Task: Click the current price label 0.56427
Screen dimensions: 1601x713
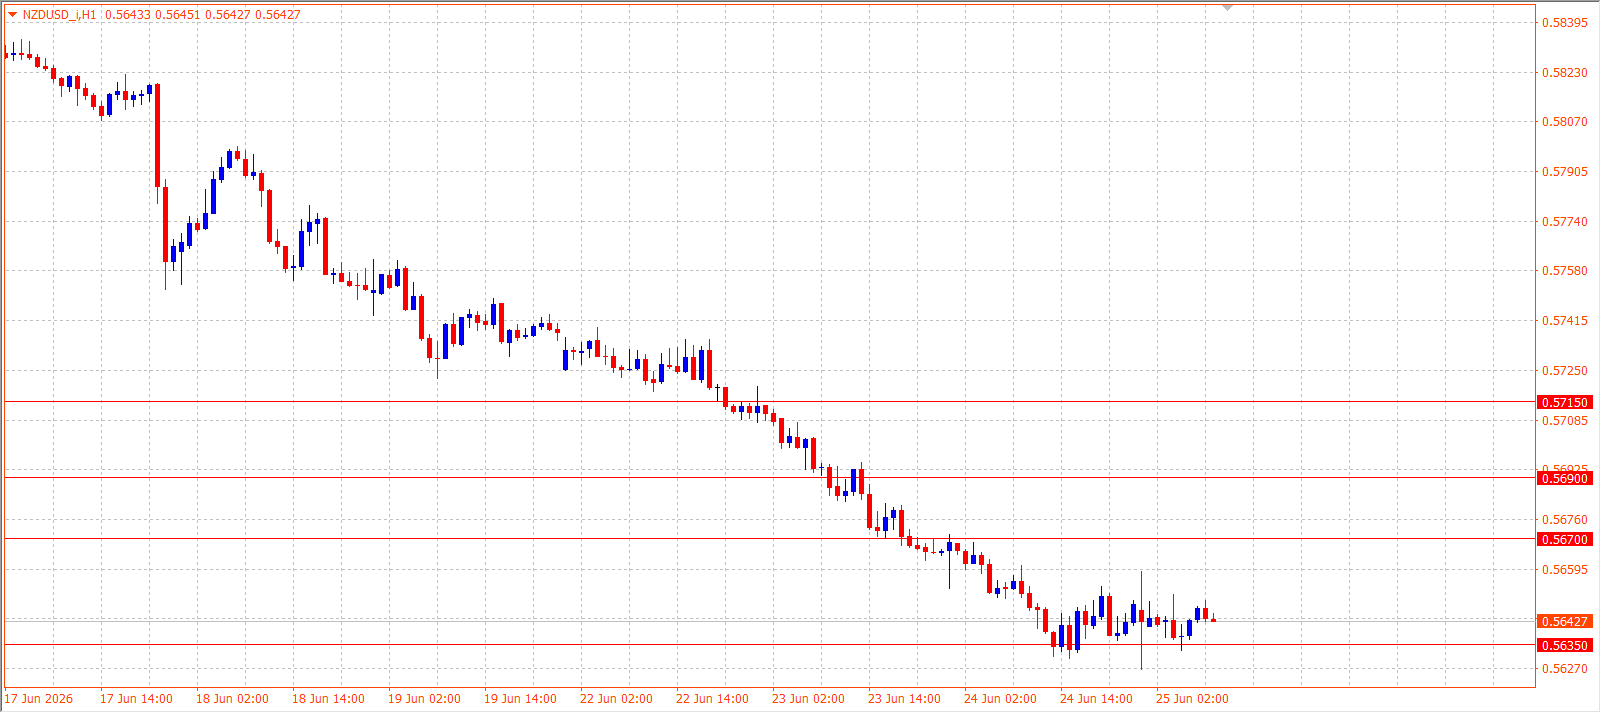Action: tap(1565, 622)
